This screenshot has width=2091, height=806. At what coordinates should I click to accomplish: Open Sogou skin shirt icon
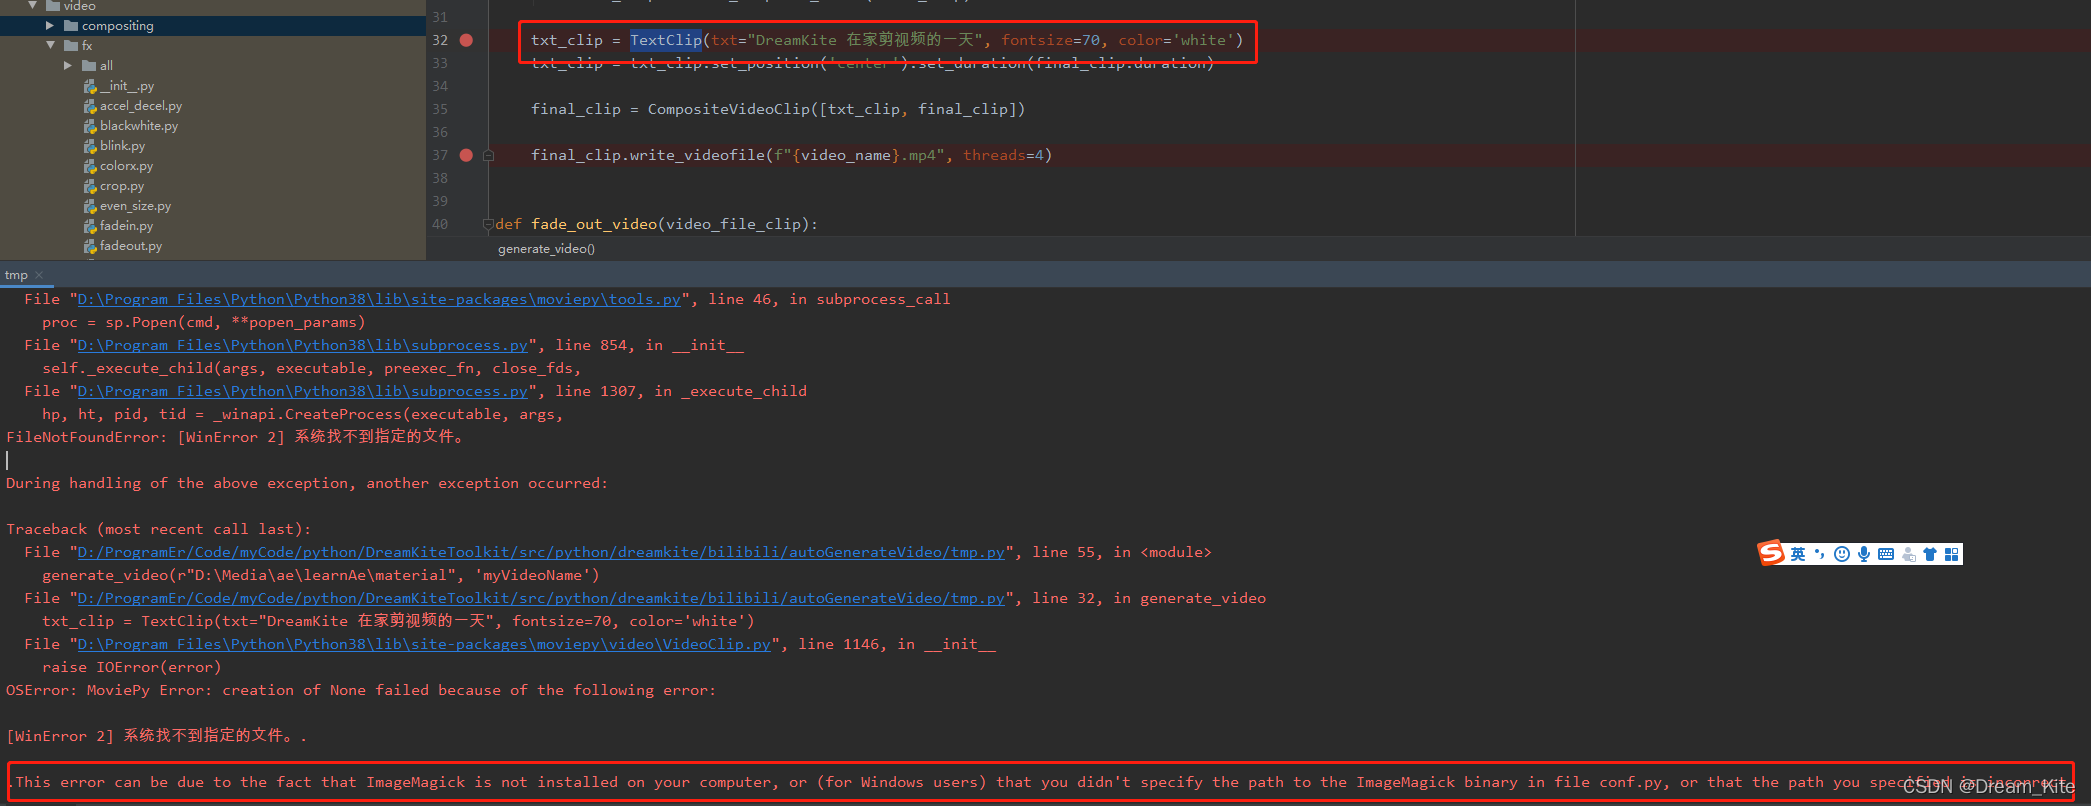pos(1930,554)
